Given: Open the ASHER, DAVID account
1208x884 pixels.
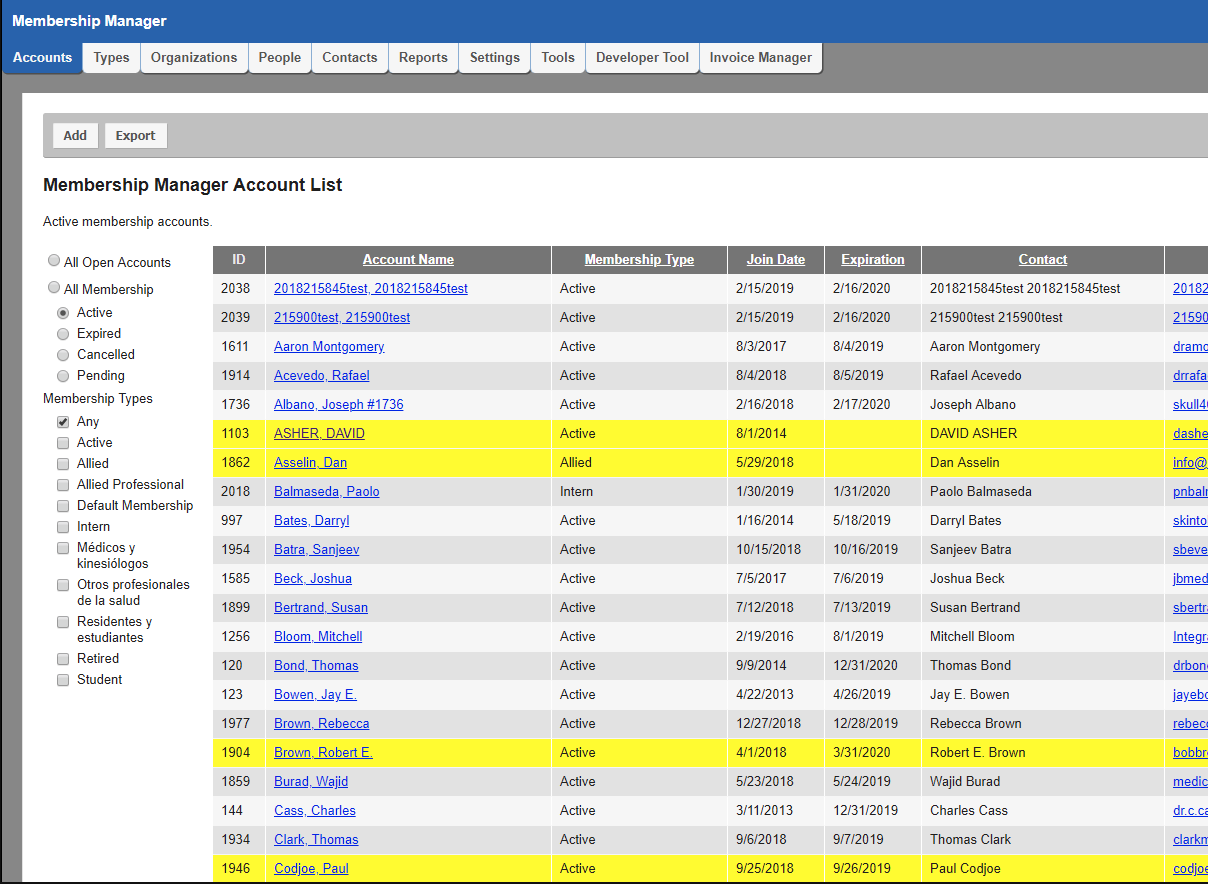Looking at the screenshot, I should [319, 434].
